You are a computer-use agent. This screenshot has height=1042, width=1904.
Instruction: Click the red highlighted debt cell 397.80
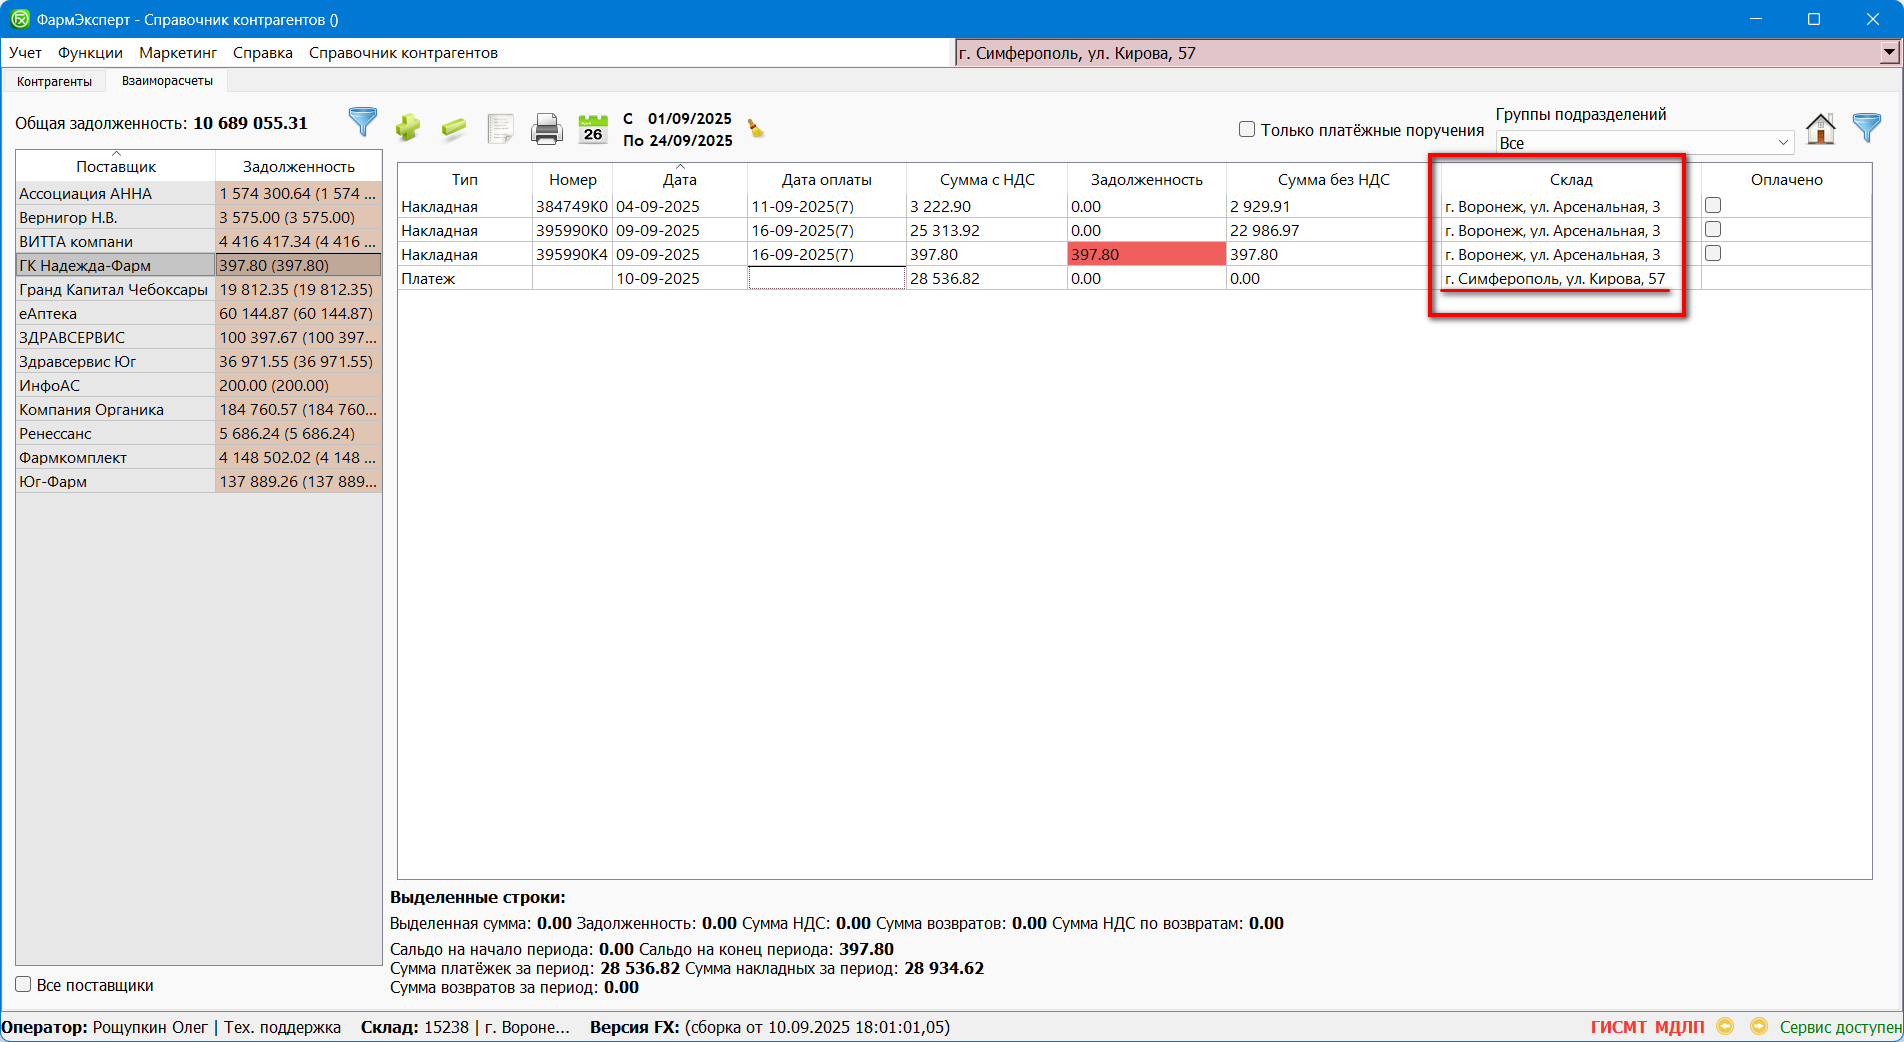coord(1146,255)
